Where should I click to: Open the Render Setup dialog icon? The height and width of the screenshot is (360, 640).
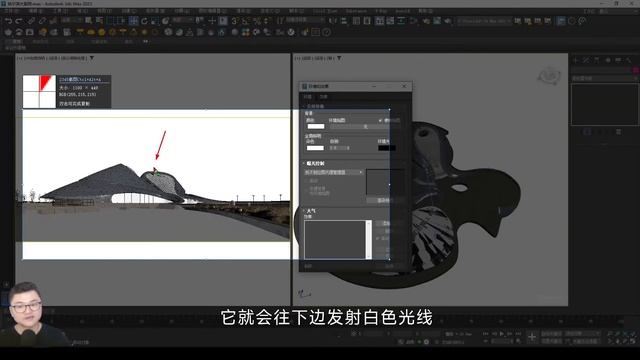click(426, 20)
